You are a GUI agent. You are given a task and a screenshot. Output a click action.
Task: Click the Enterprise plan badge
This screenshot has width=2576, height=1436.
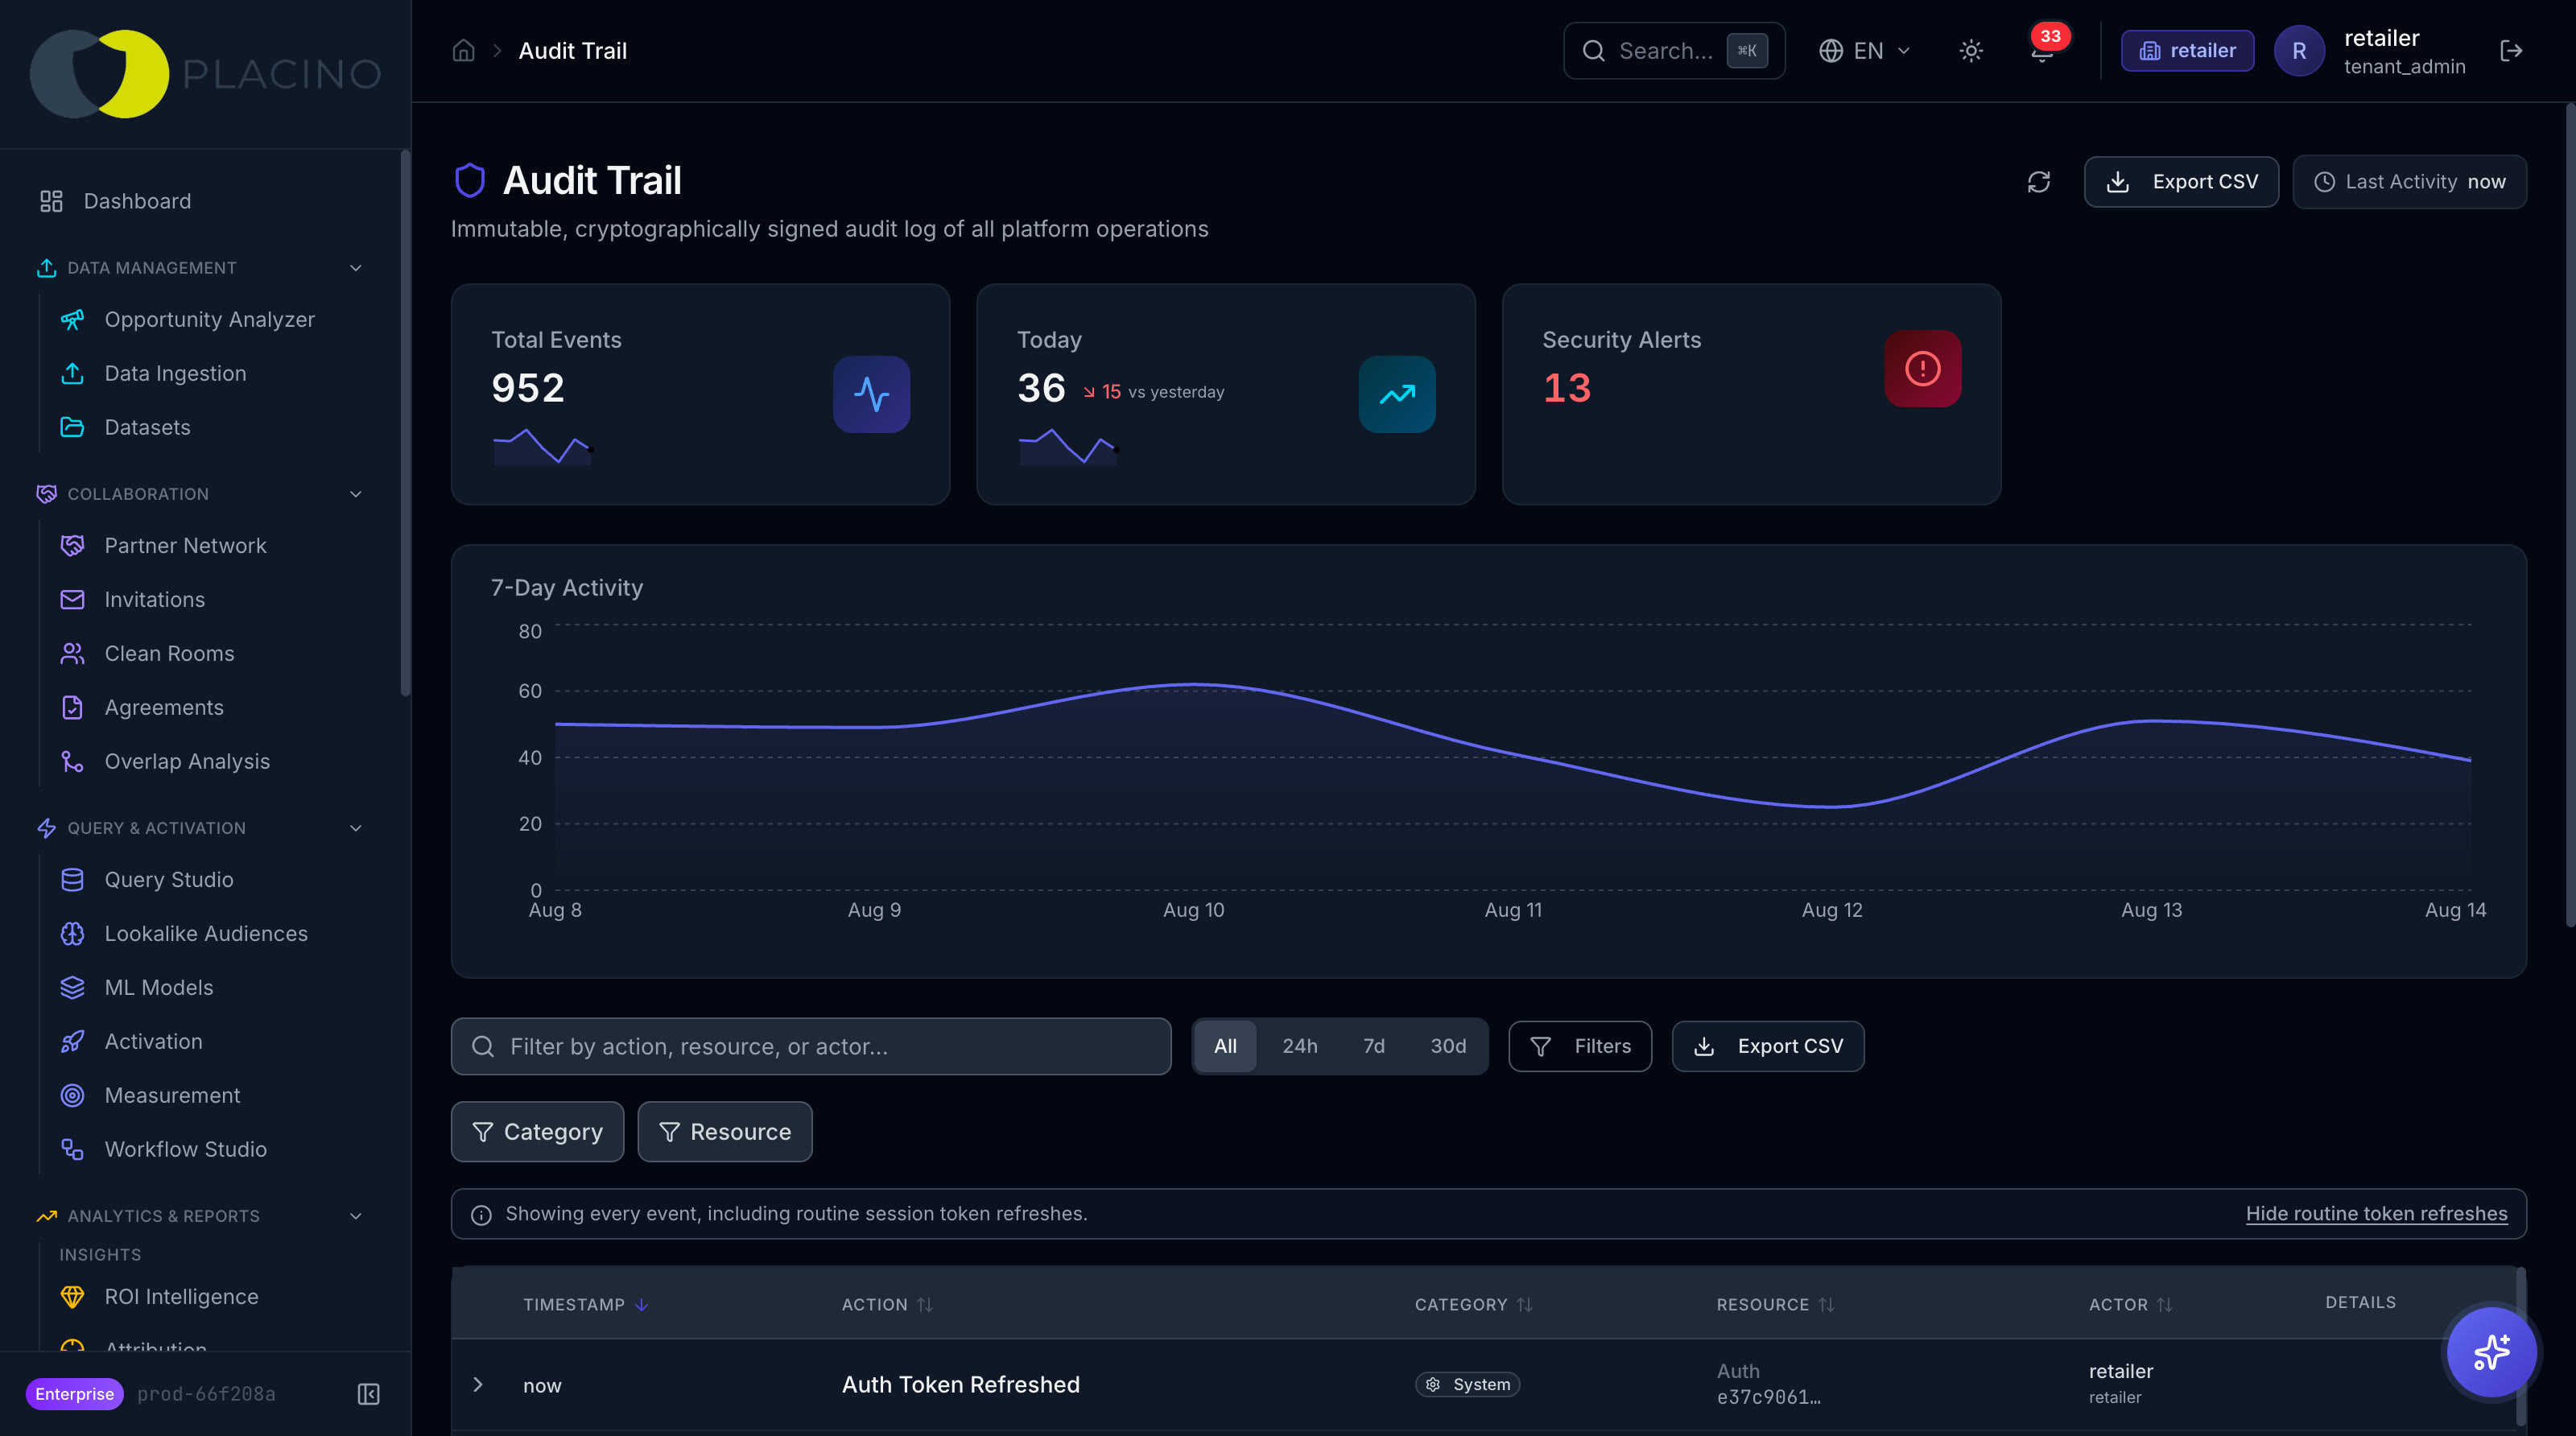coord(74,1393)
